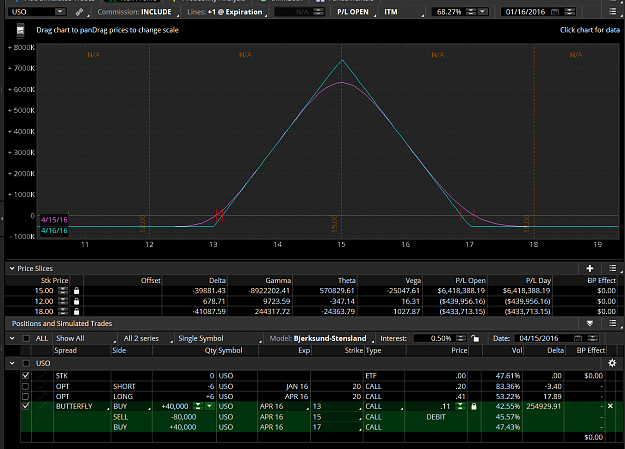Click the lock icon on 15.00 price slice

(77, 291)
